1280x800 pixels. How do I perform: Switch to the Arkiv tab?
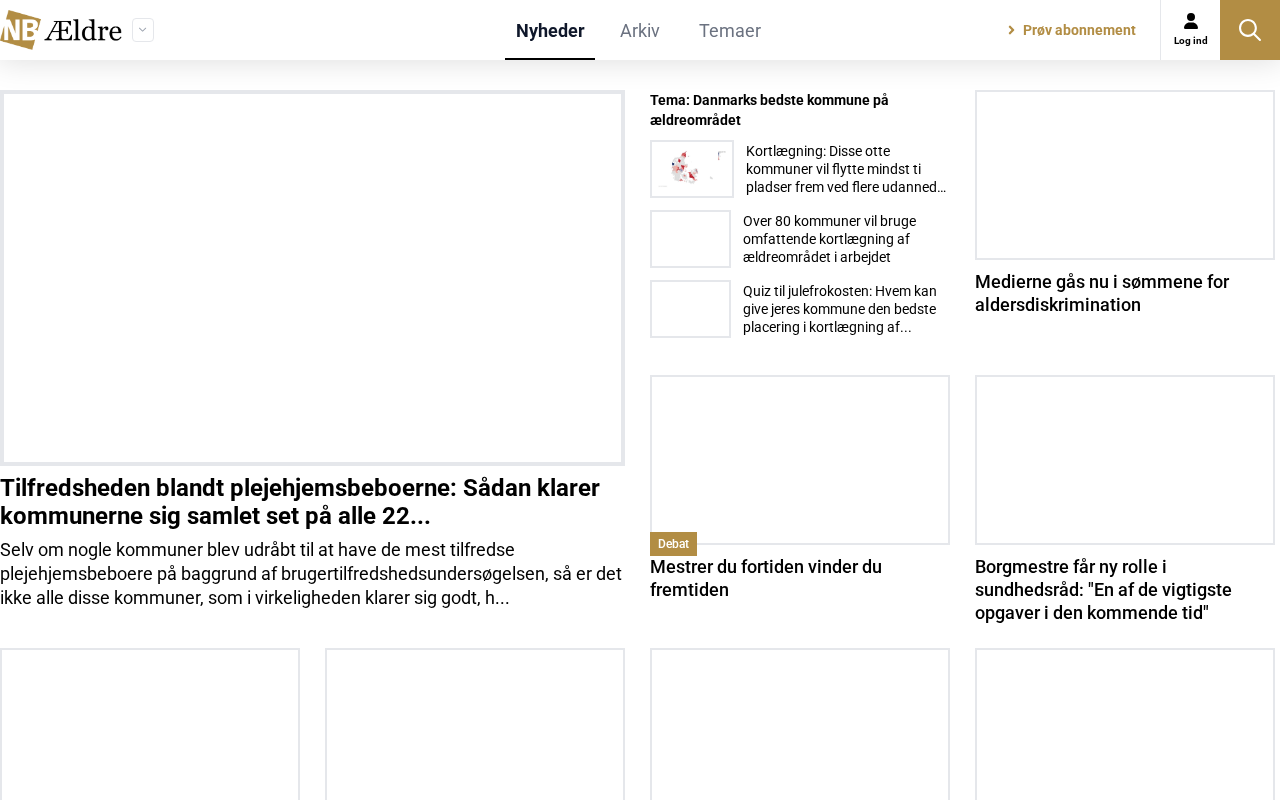point(640,31)
